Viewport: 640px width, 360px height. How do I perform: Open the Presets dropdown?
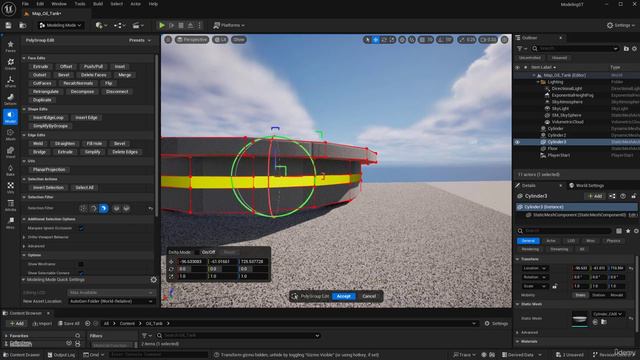pos(140,40)
